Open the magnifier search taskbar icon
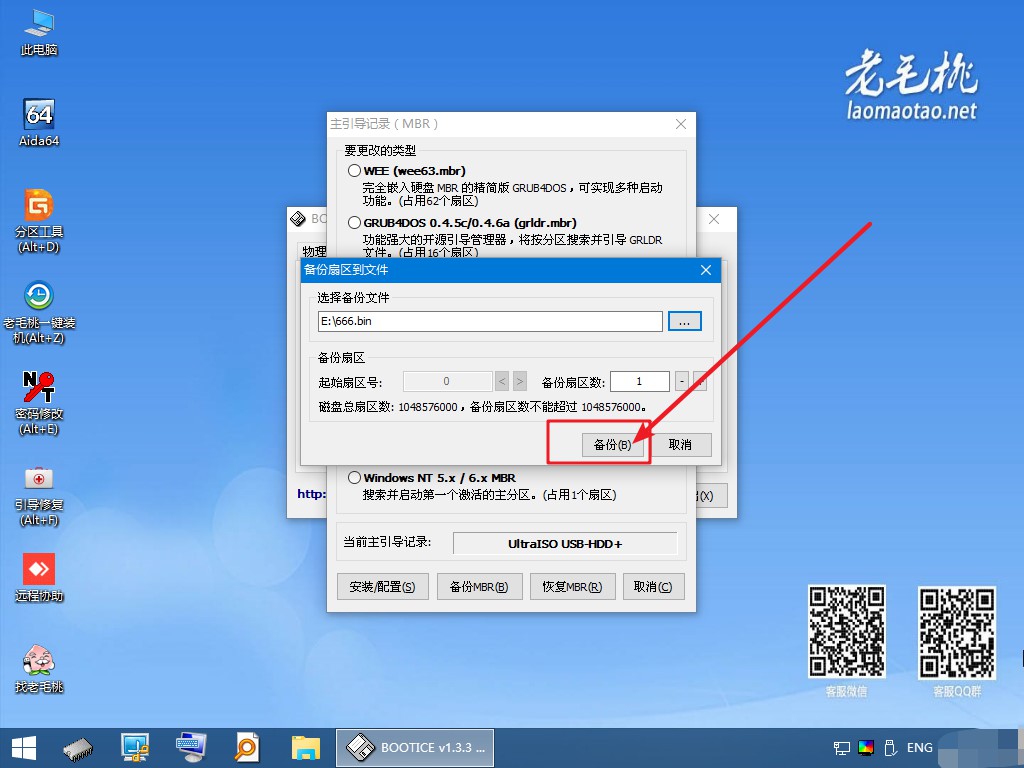 [x=247, y=748]
